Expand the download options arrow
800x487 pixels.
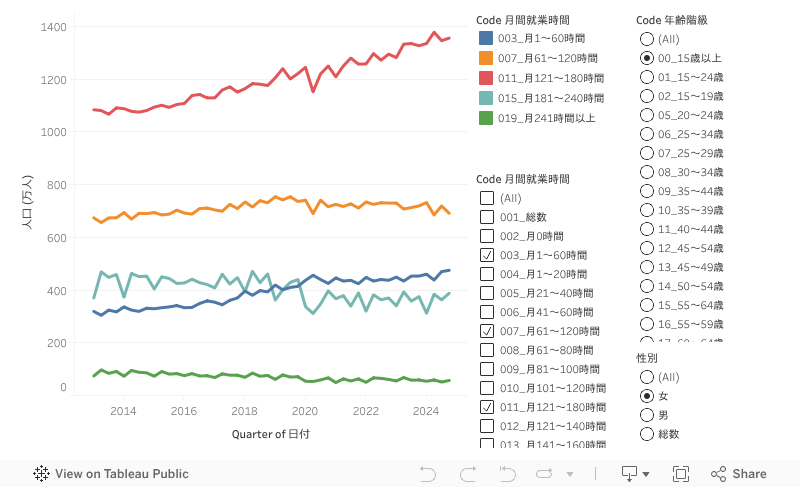pos(646,474)
